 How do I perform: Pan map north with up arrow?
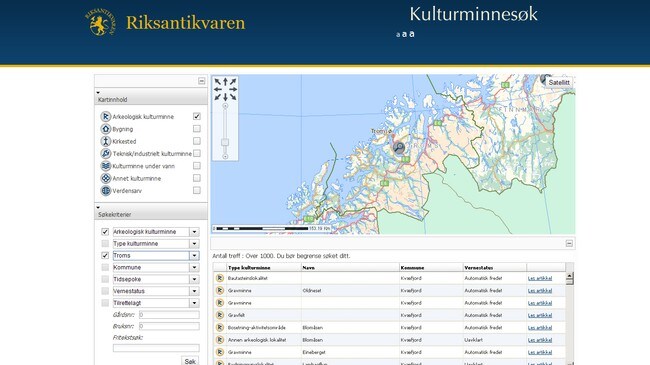[226, 82]
